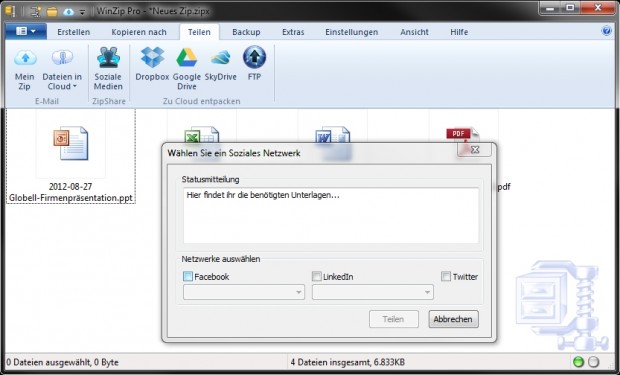
Task: Click the Abbrechen button
Action: click(453, 319)
